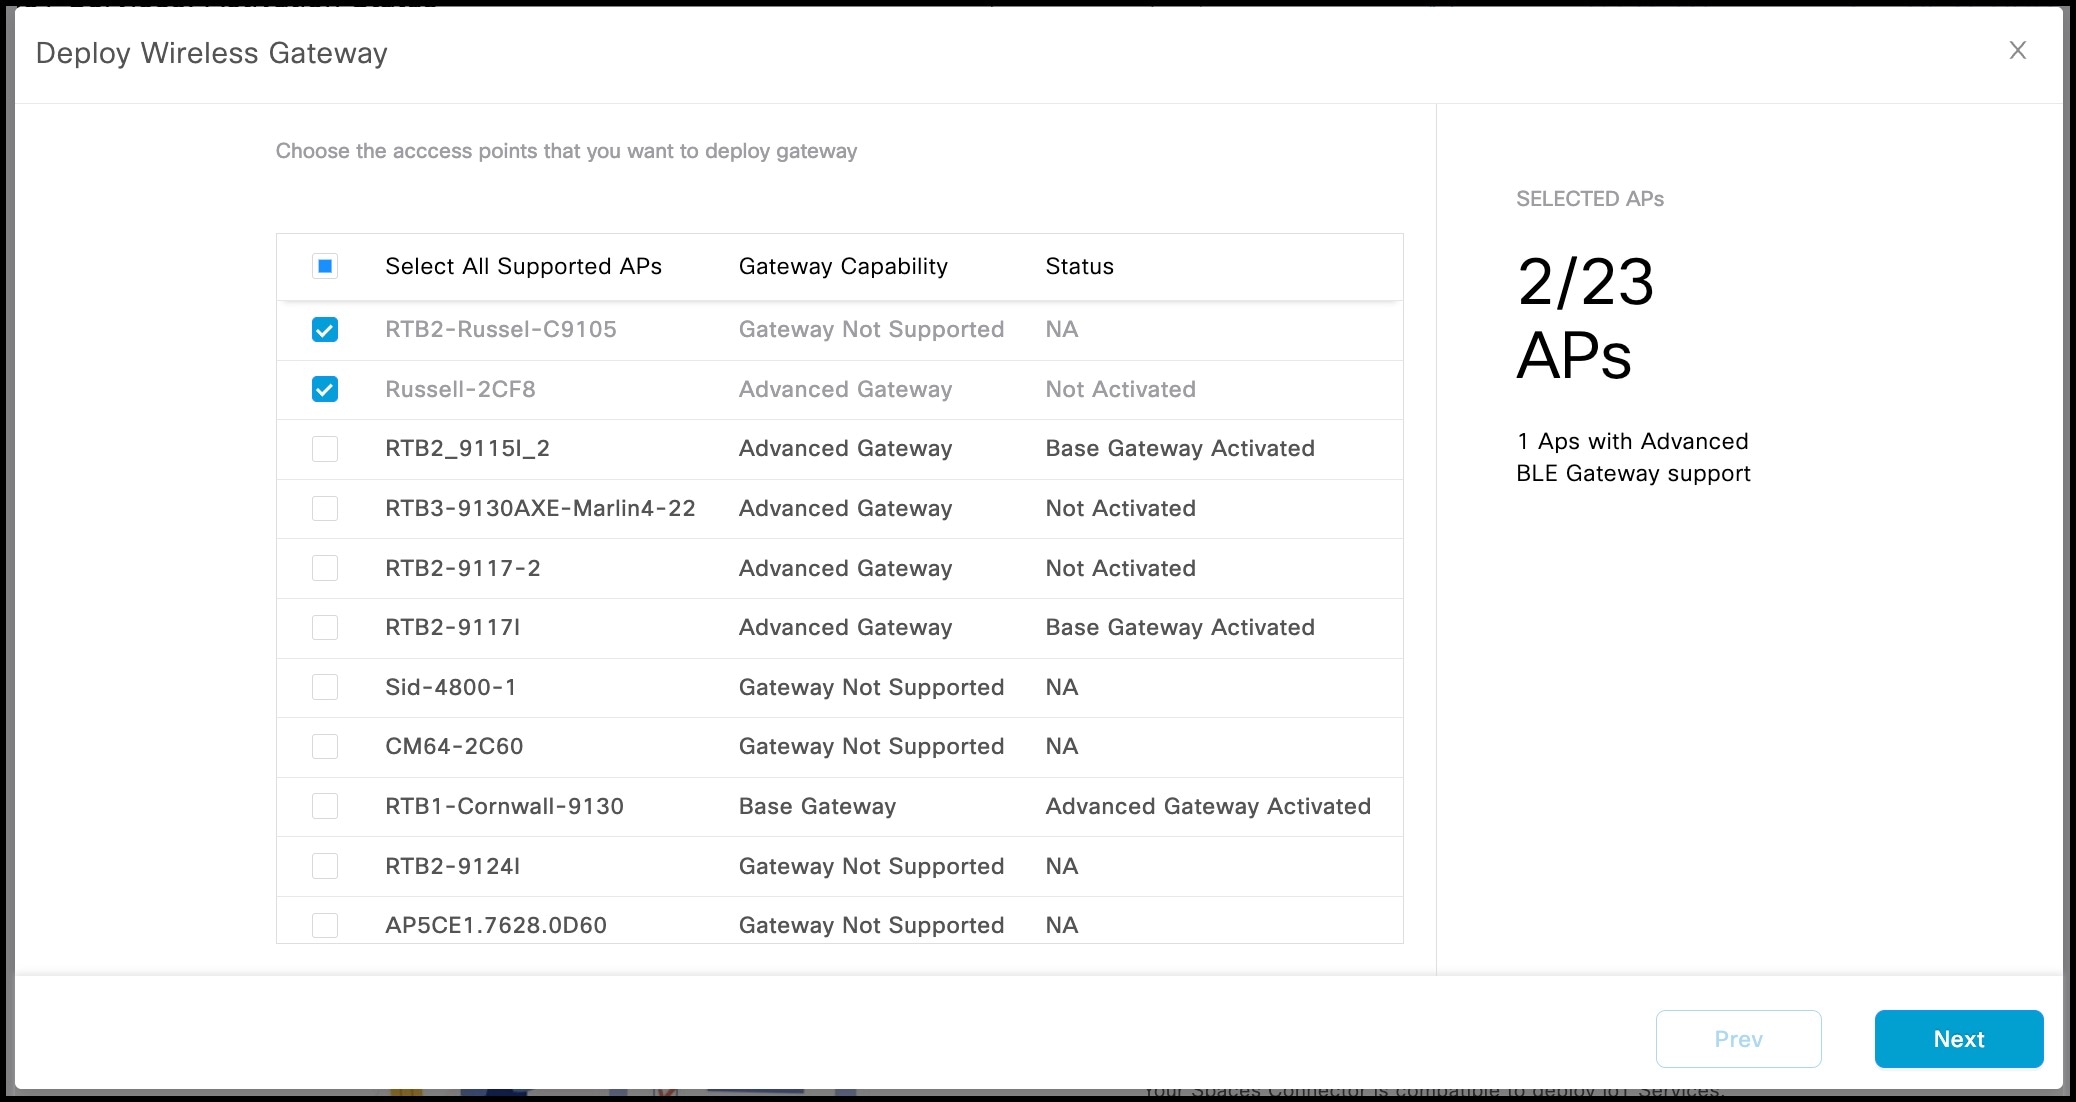Image resolution: width=2076 pixels, height=1102 pixels.
Task: Select the CM64-2C60 checkbox
Action: click(325, 747)
